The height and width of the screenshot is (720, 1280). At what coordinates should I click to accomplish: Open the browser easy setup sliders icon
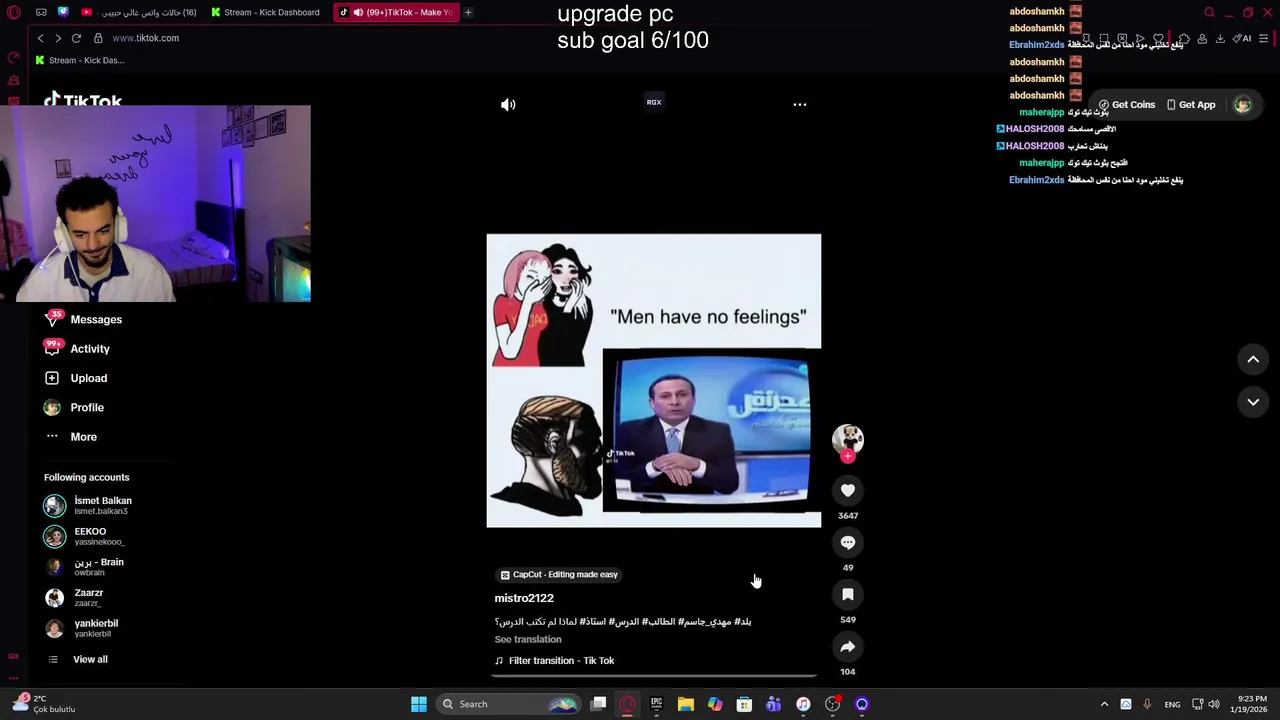pyautogui.click(x=1264, y=38)
